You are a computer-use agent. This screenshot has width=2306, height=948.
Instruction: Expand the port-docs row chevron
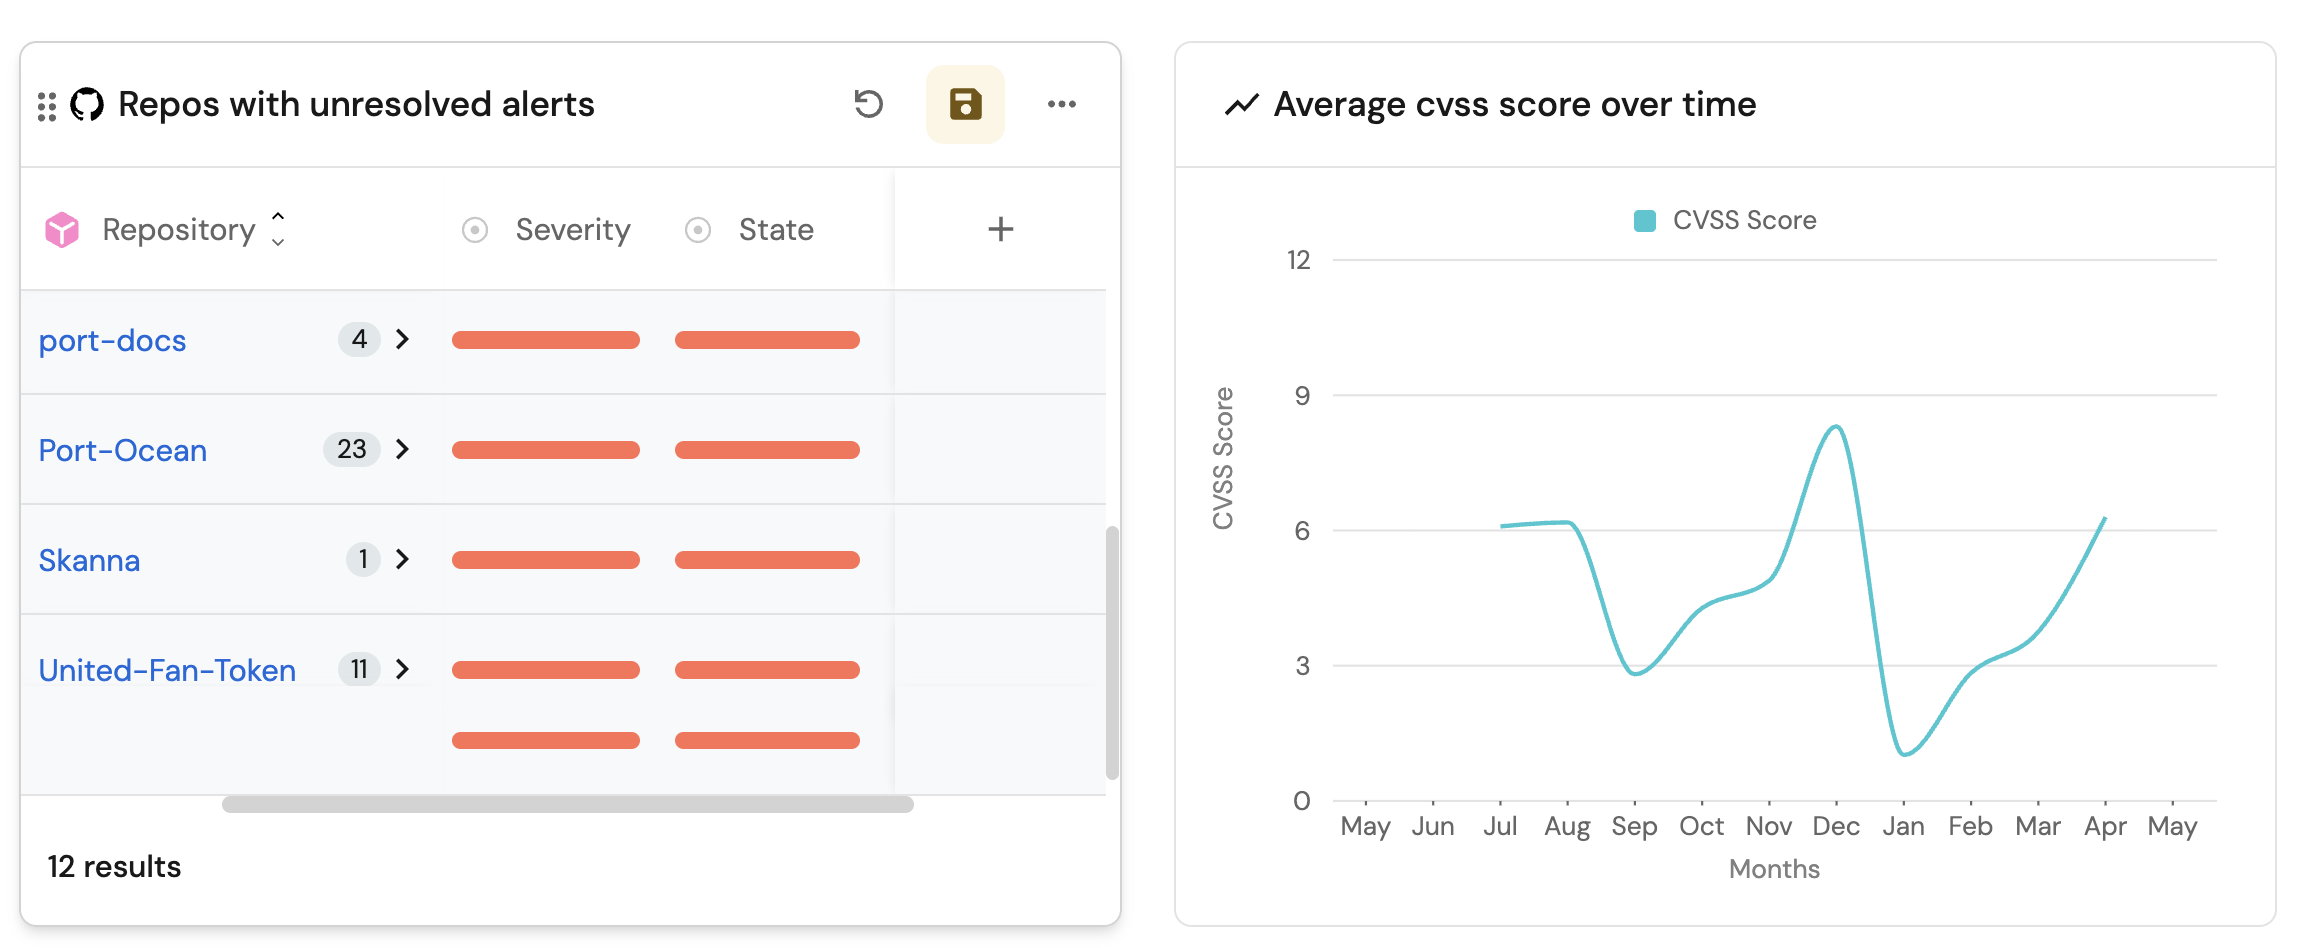coord(402,339)
